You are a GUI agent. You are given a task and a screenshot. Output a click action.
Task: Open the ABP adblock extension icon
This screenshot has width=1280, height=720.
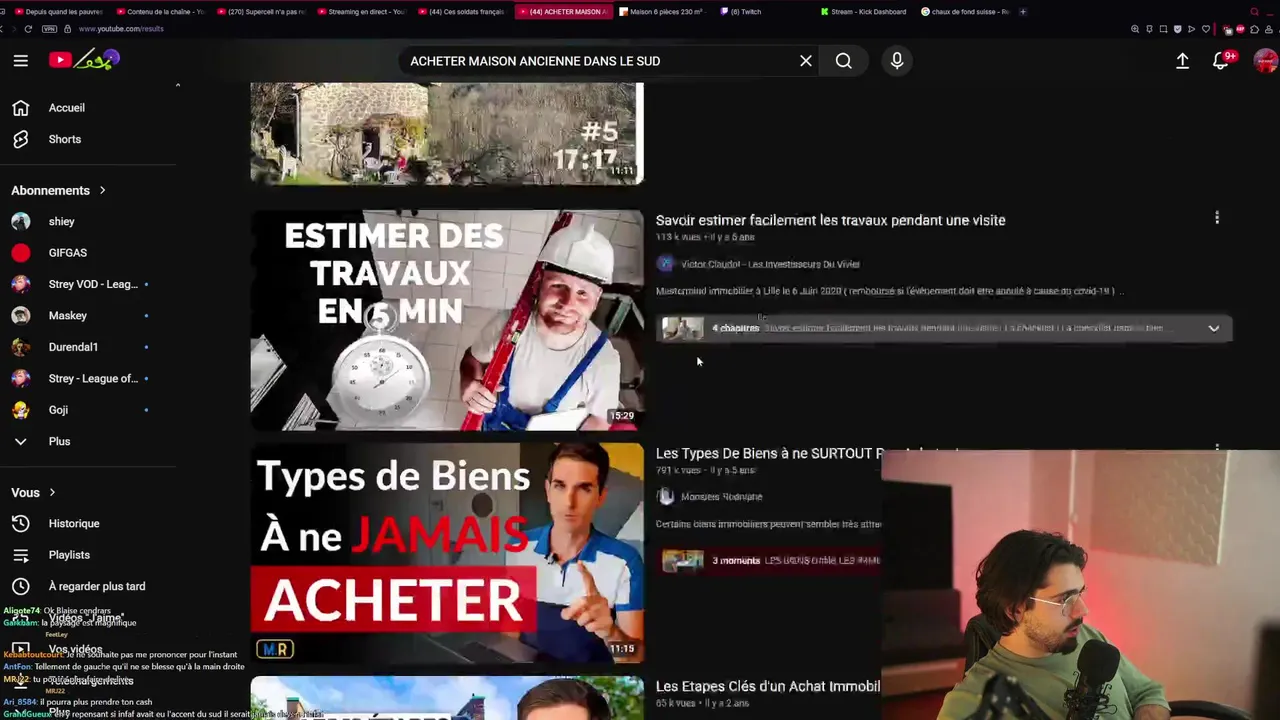[x=1240, y=29]
